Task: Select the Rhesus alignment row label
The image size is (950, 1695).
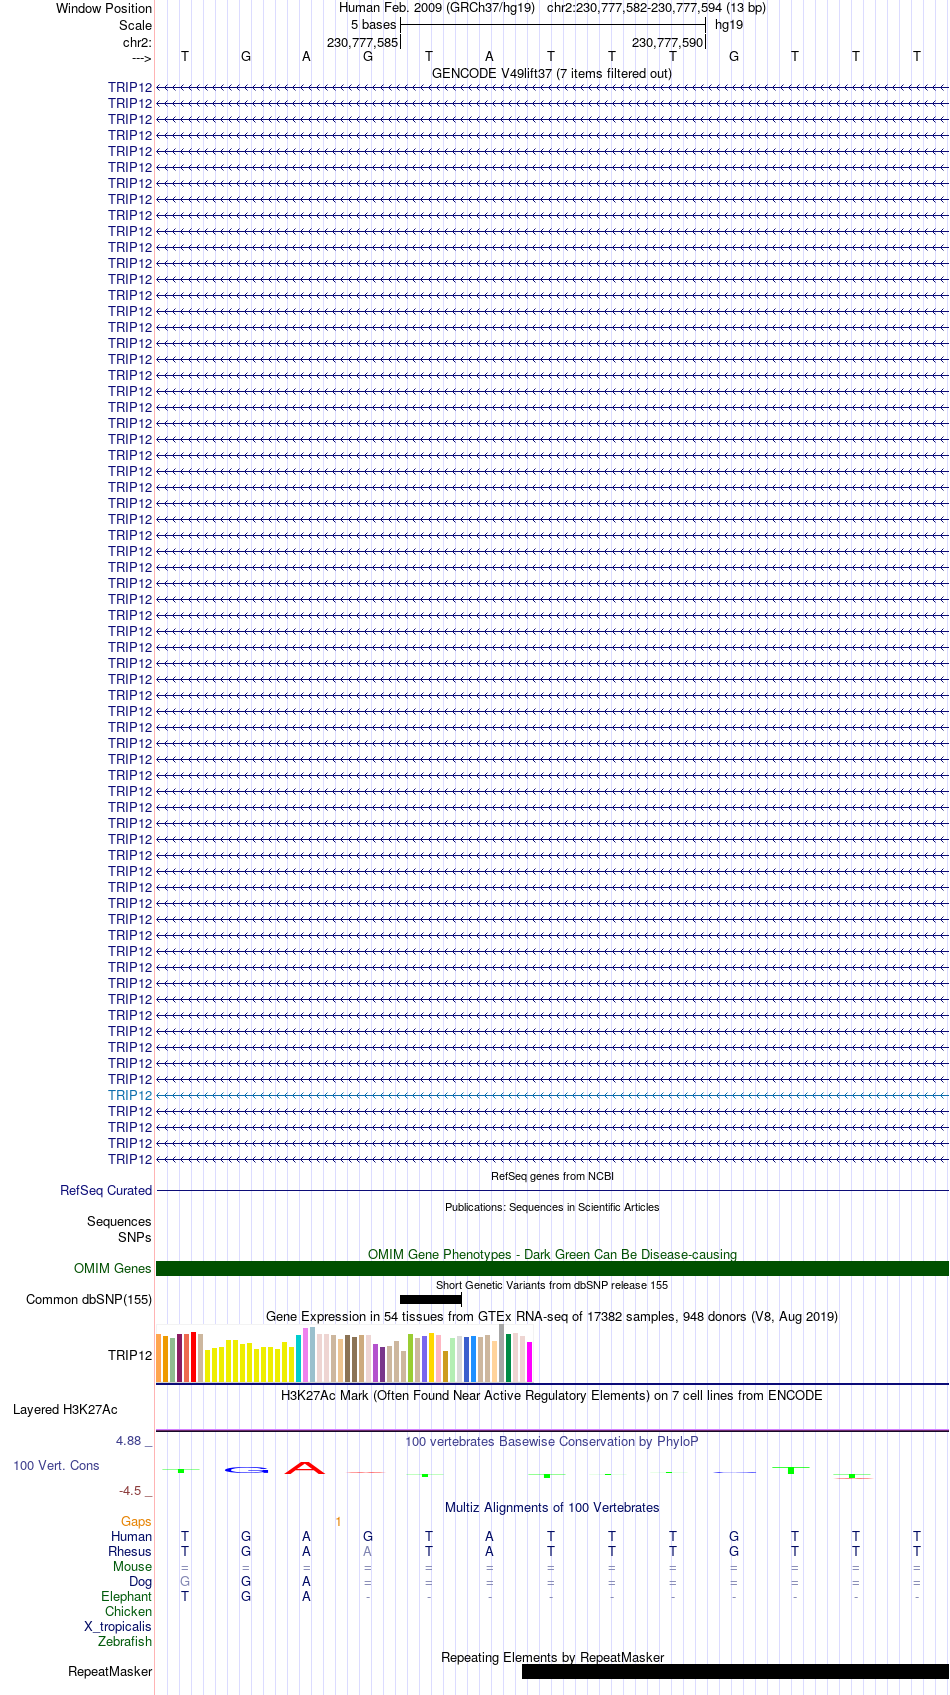Action: click(130, 1551)
